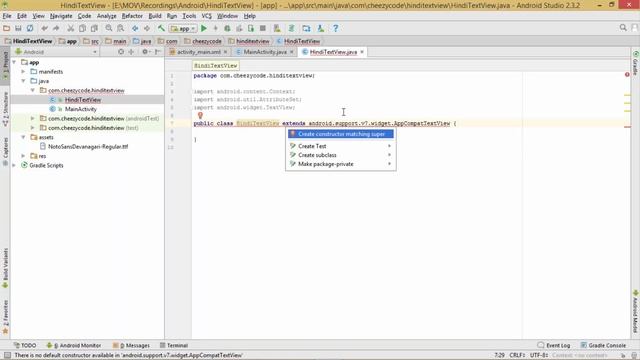The height and width of the screenshot is (360, 640).
Task: Expand the (test) package node
Action: point(33,128)
